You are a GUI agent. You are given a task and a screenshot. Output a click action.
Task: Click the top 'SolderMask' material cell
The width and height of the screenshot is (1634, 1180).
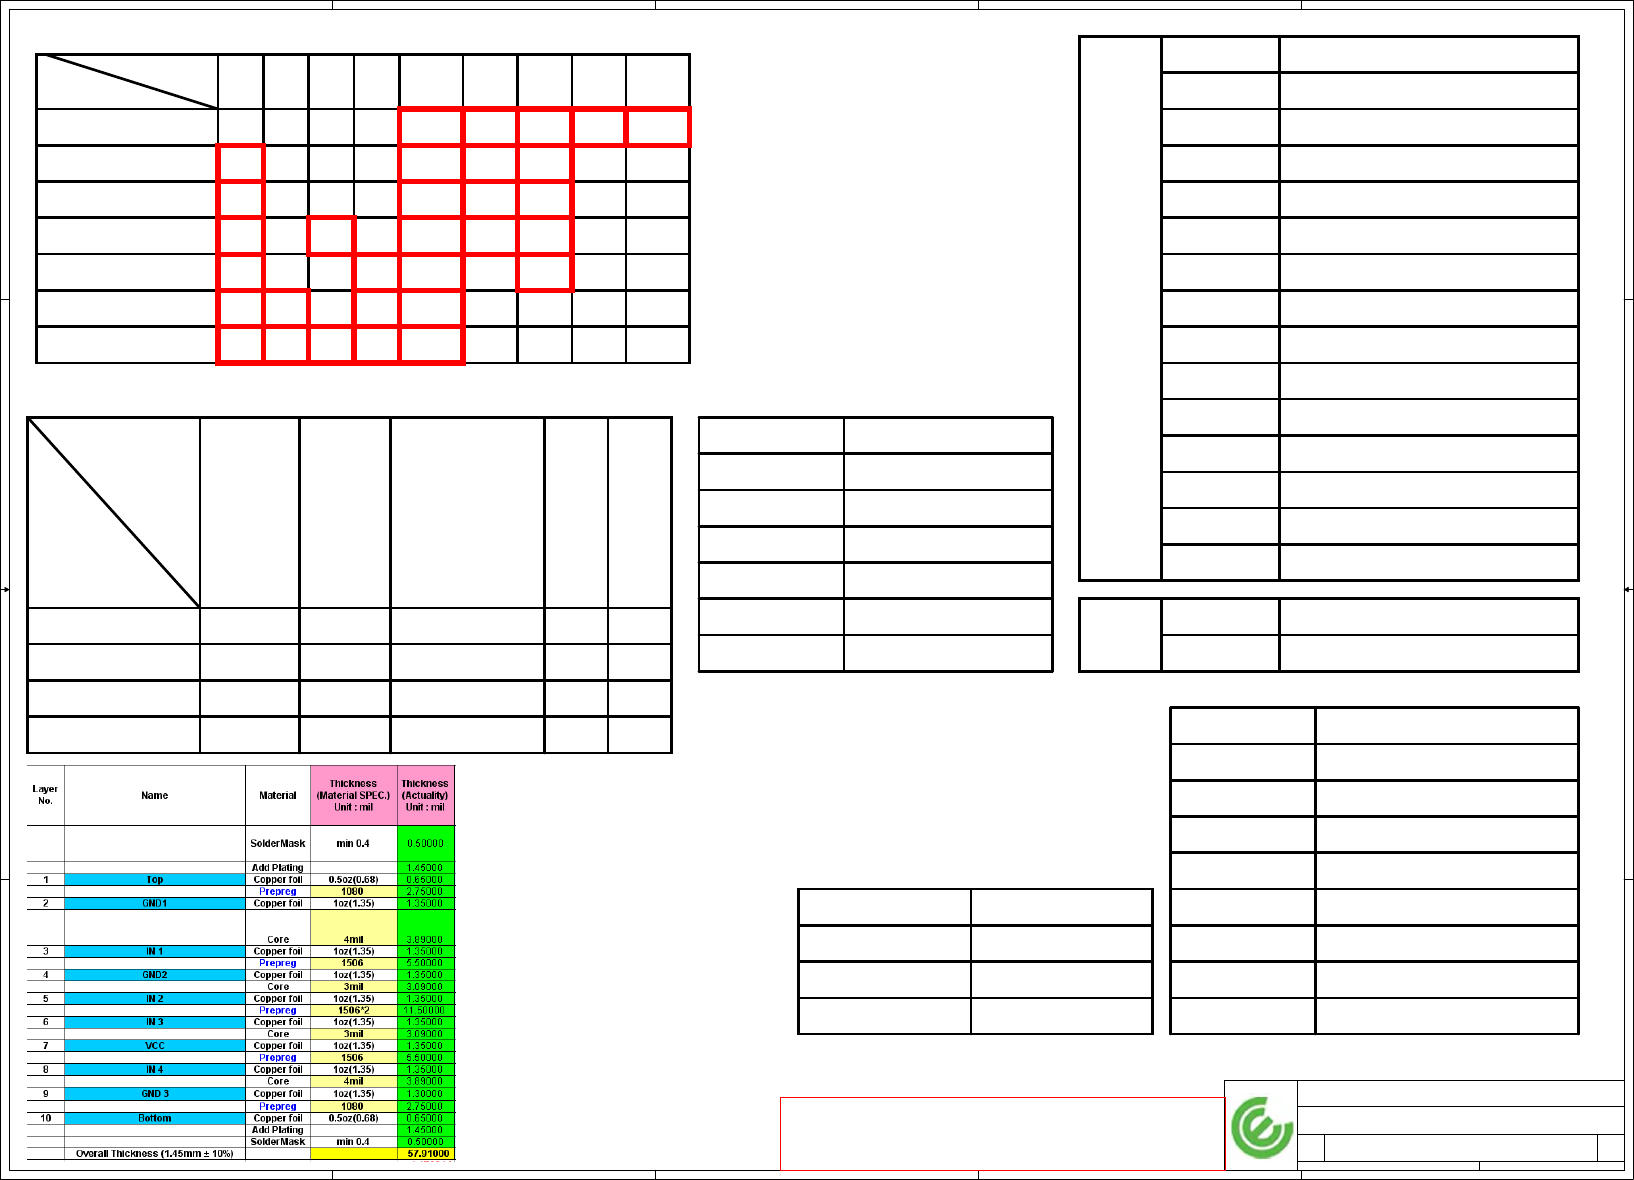[278, 843]
